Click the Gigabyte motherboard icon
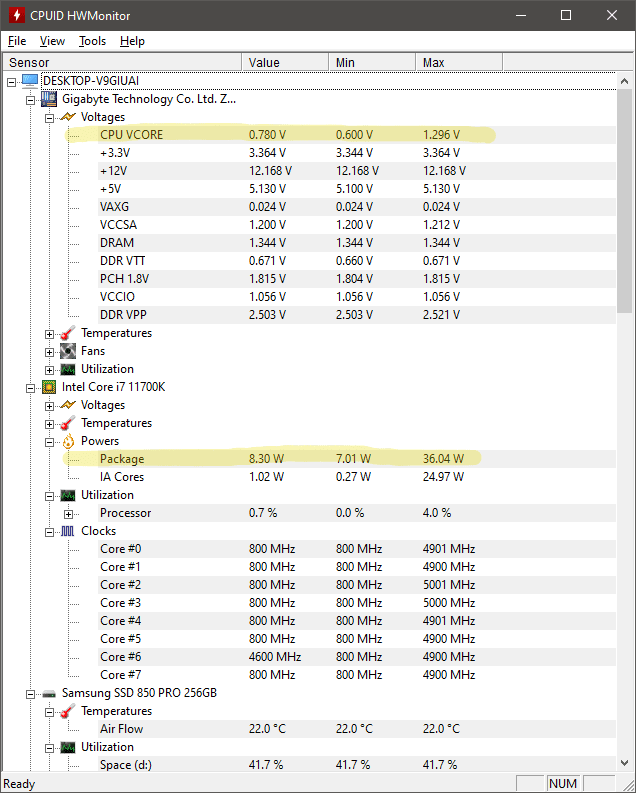 [x=49, y=99]
